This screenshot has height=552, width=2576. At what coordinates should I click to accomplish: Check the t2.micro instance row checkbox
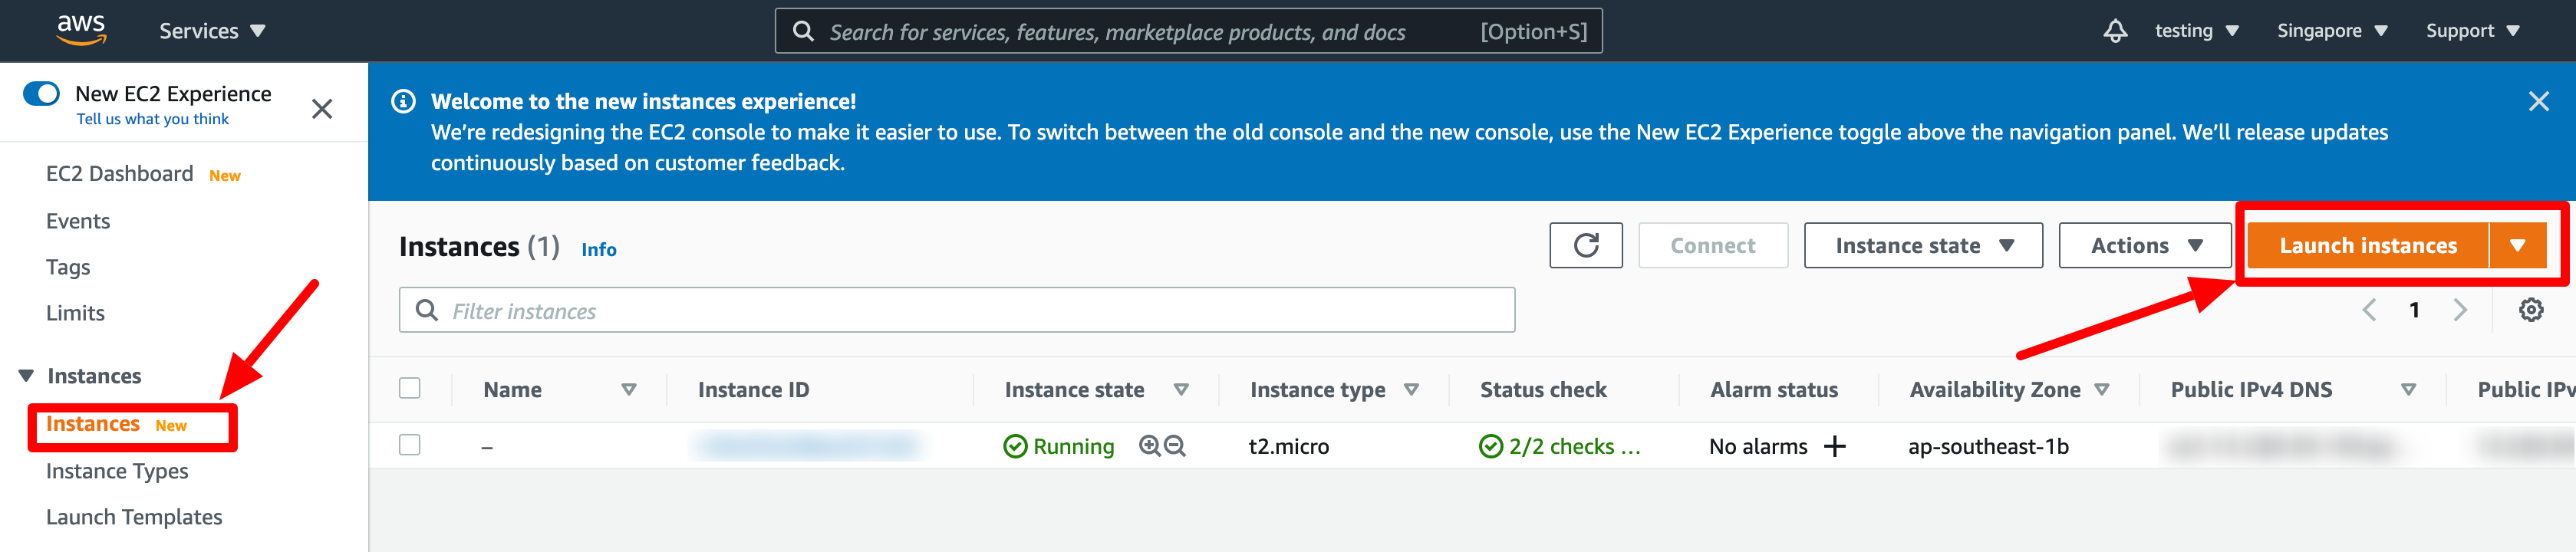click(x=410, y=445)
